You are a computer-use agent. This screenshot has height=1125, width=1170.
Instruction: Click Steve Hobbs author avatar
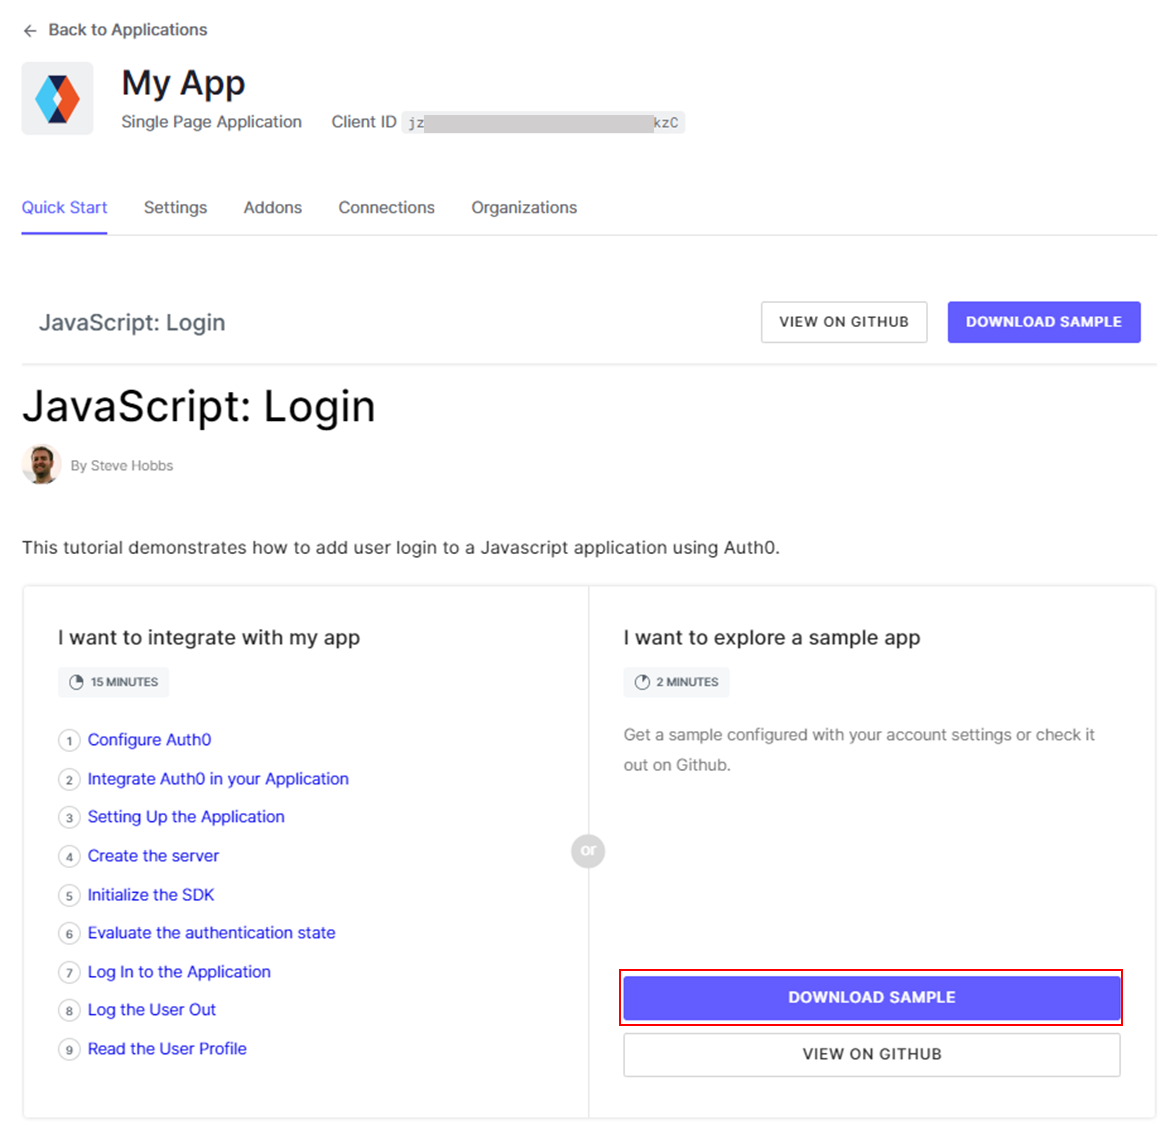(42, 465)
